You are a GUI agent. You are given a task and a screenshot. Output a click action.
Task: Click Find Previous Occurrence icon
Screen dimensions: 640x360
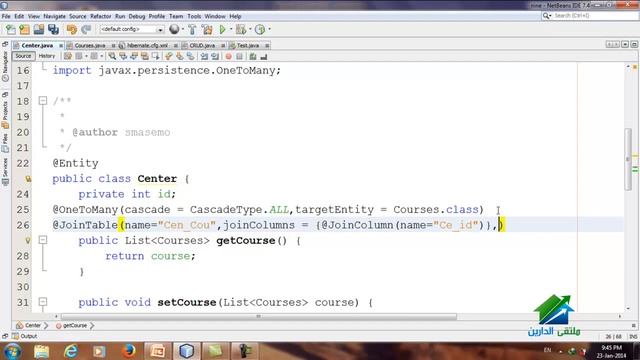122,56
